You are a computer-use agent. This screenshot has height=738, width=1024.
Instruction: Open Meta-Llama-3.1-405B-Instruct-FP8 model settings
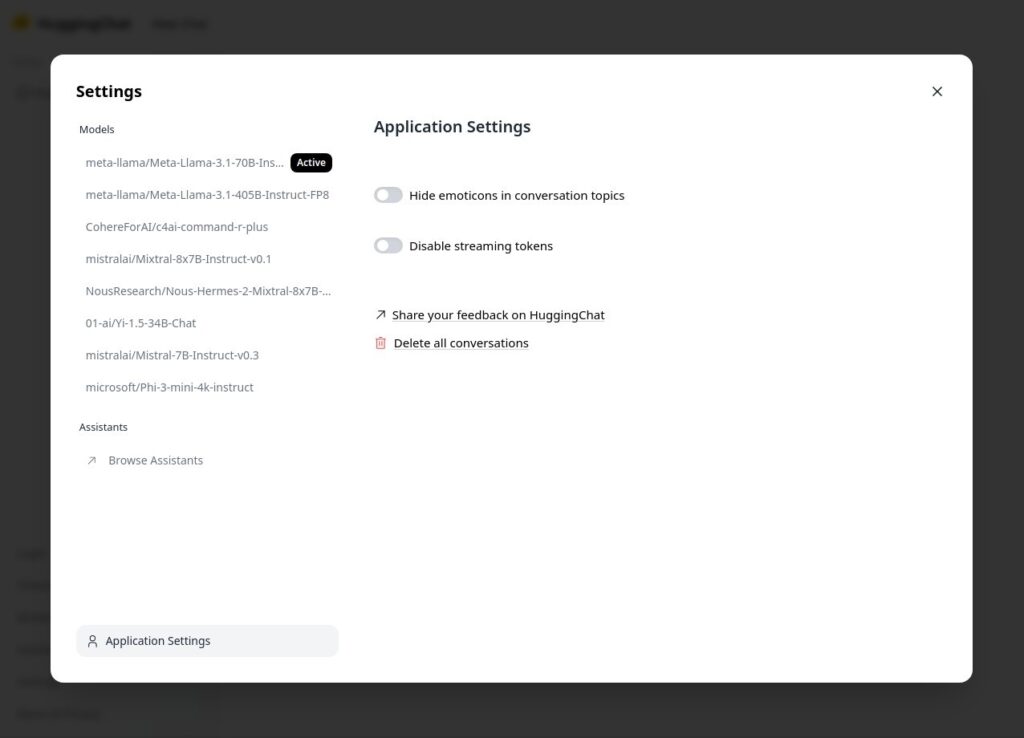pos(207,195)
